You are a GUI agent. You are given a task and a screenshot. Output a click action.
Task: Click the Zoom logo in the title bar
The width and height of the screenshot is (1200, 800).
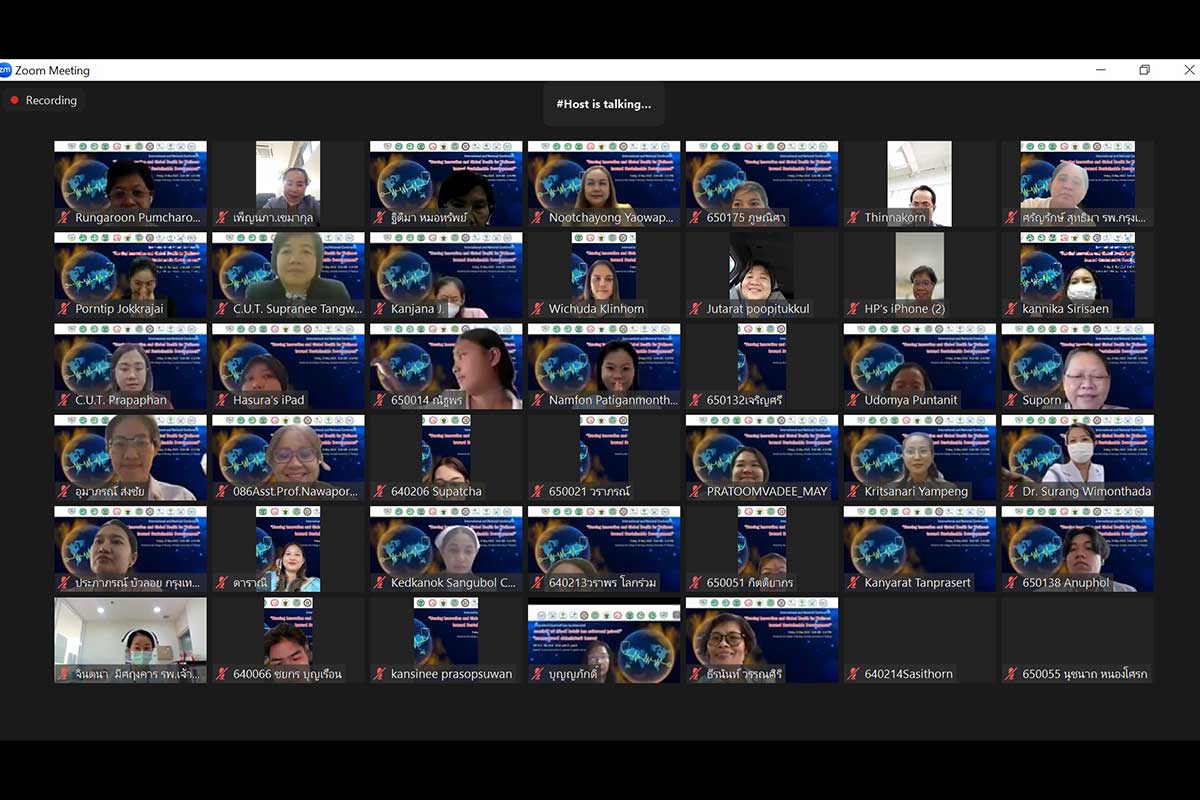[x=5, y=70]
